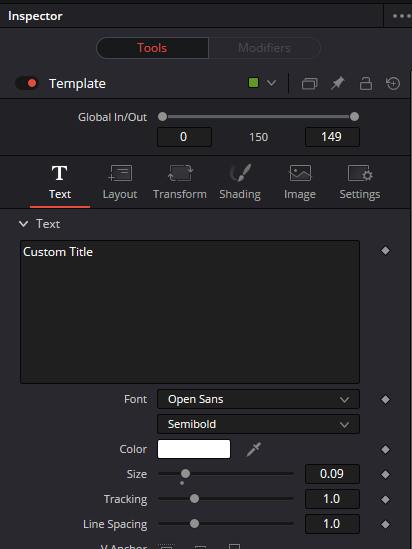Open the Semibold font style dropdown
The width and height of the screenshot is (412, 549).
[x=258, y=424]
